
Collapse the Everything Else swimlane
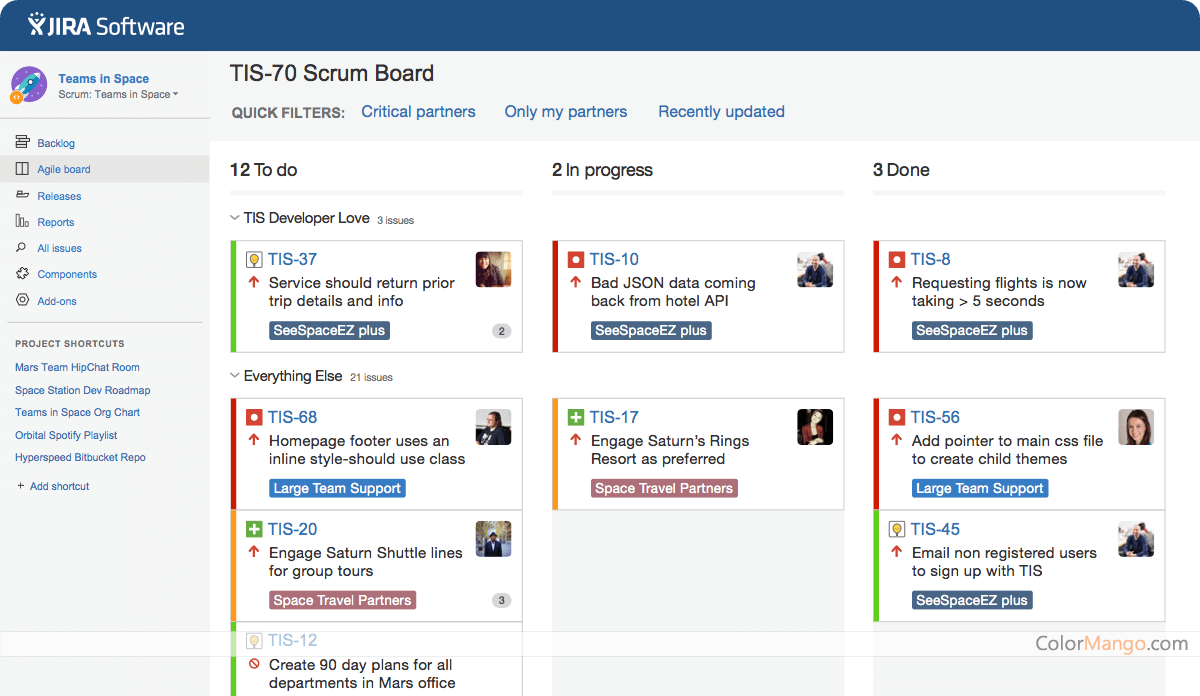tap(234, 377)
